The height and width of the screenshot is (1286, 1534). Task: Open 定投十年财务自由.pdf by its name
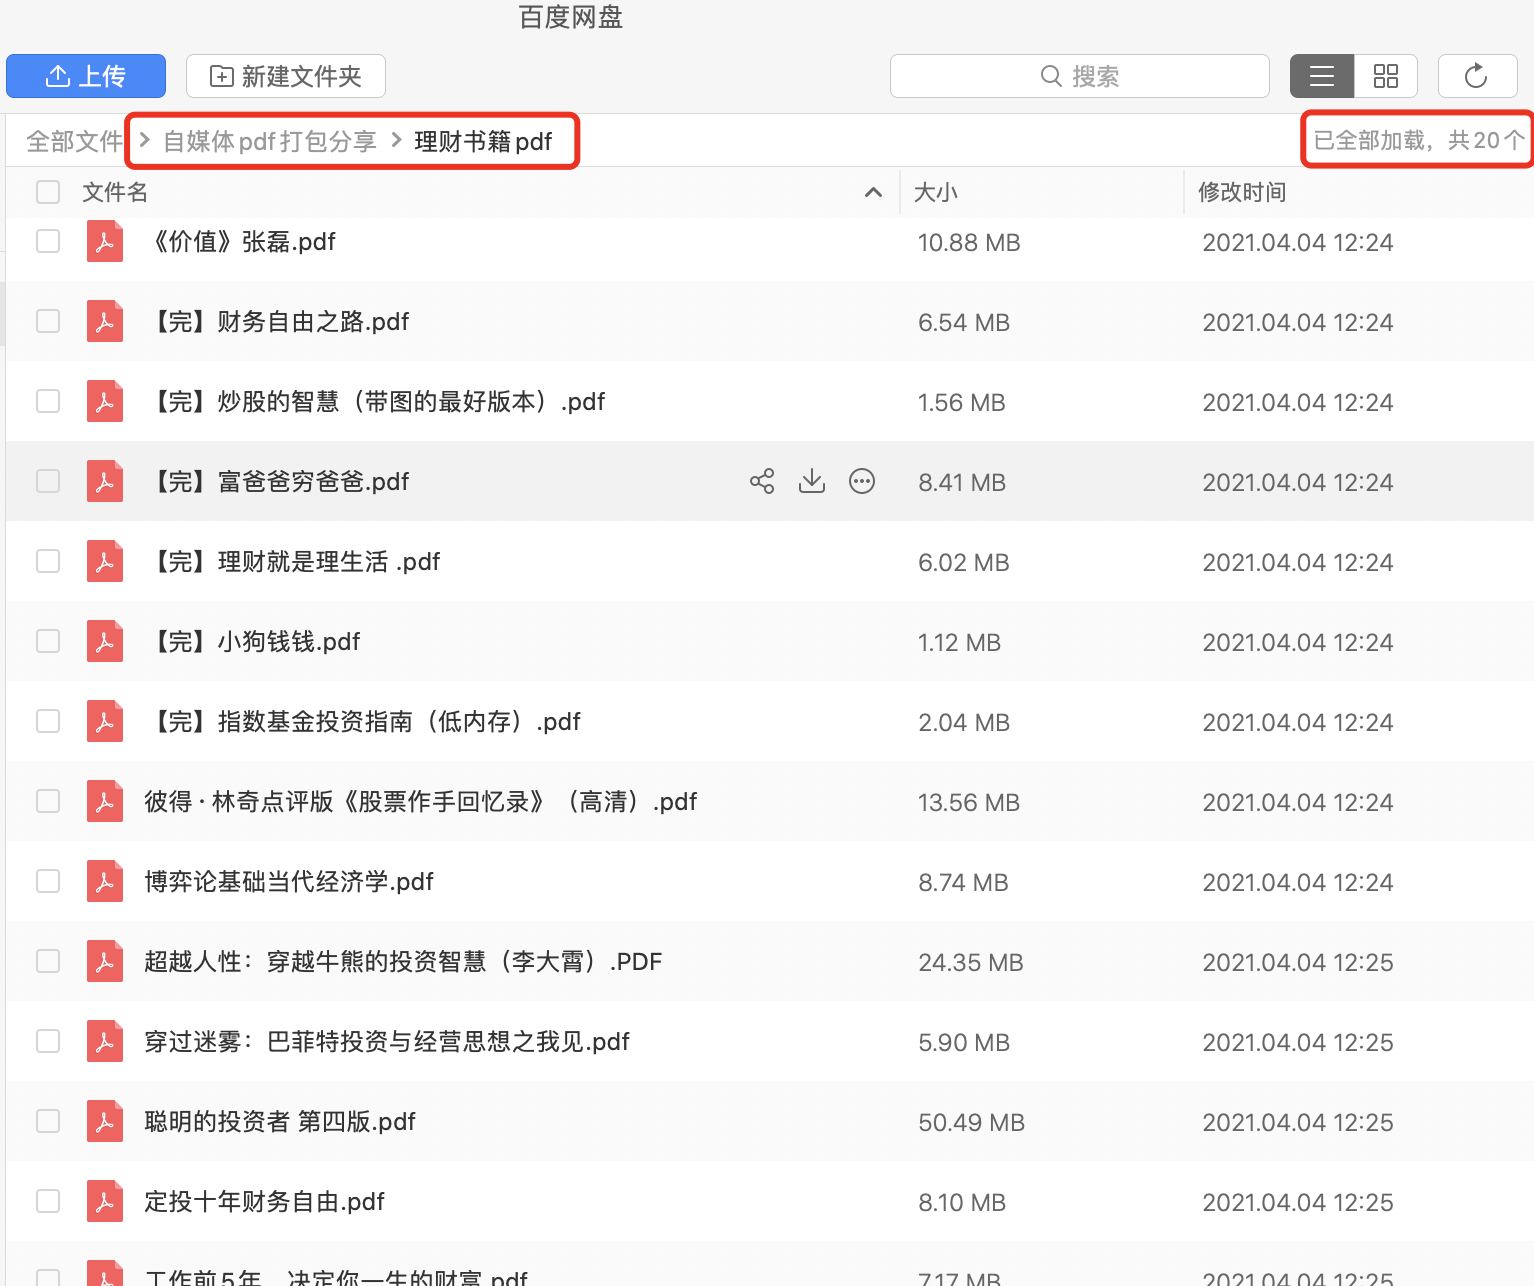(x=264, y=1201)
